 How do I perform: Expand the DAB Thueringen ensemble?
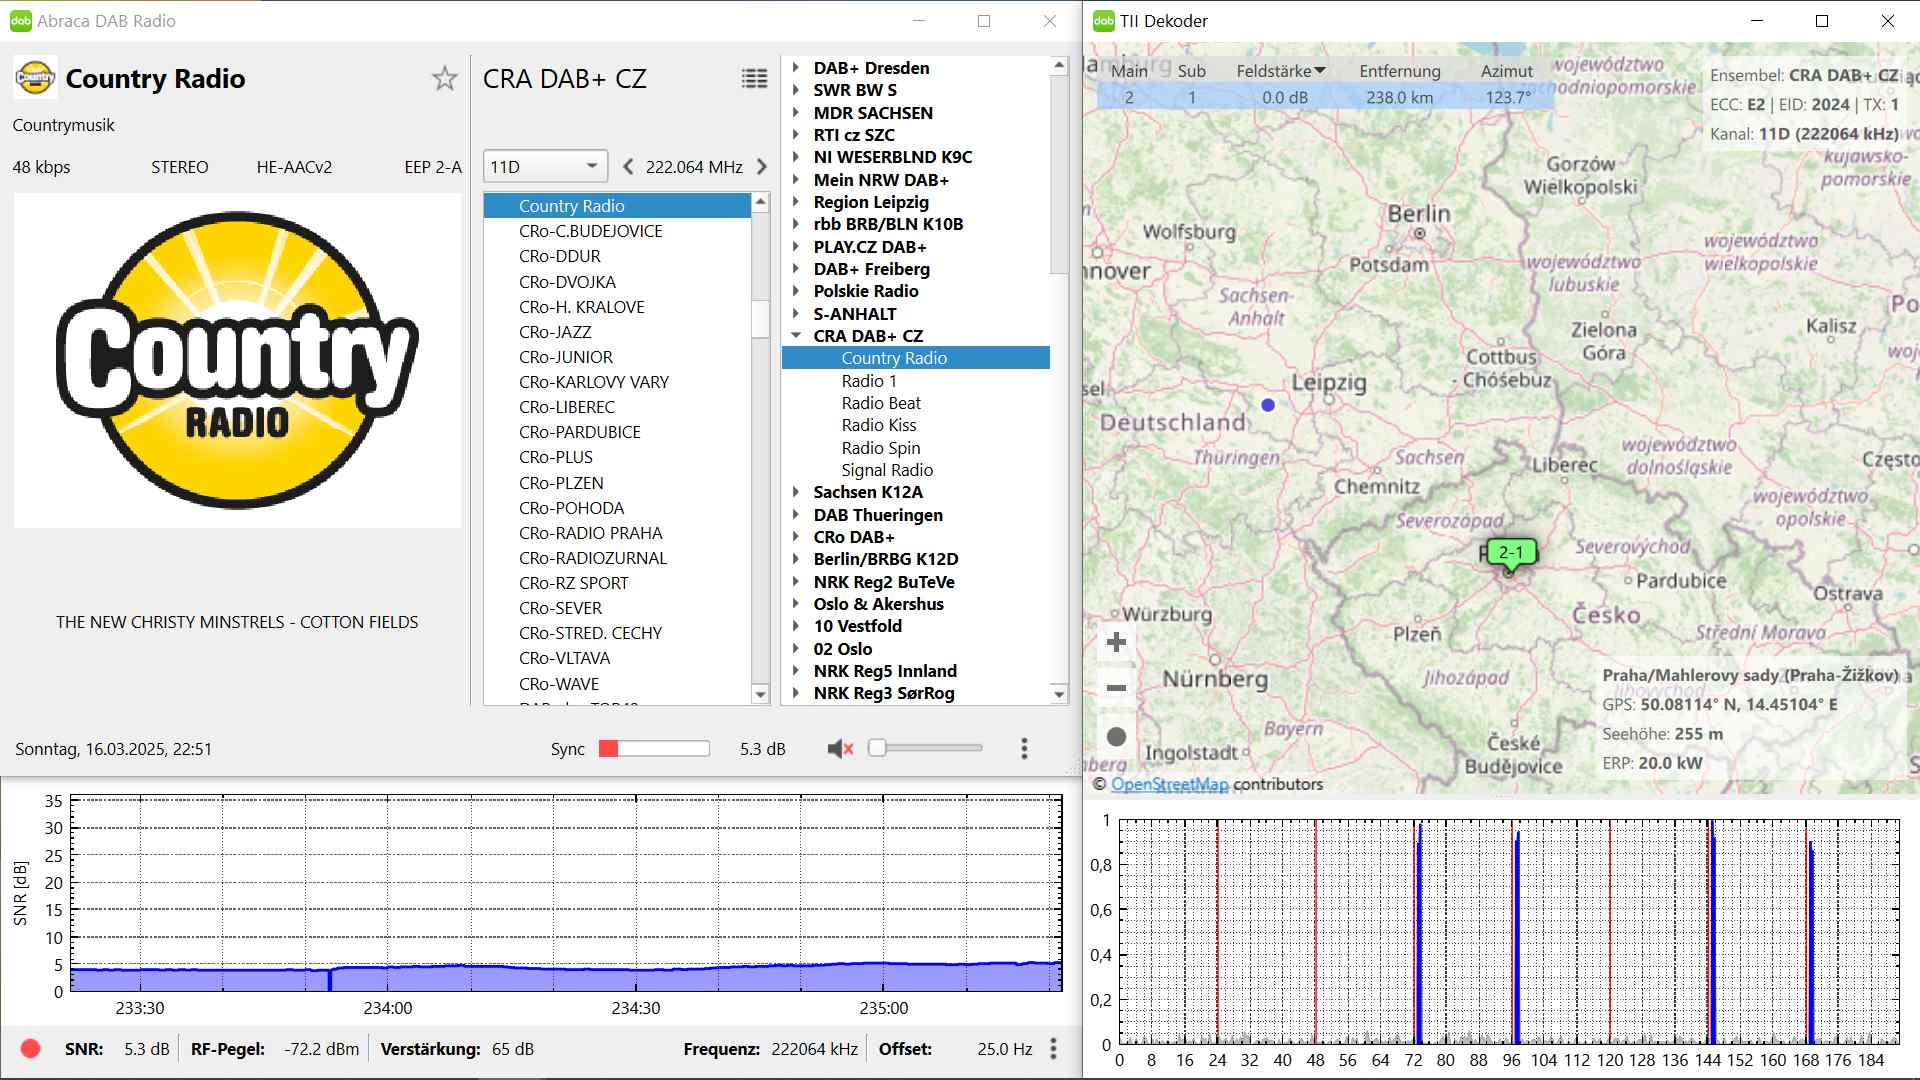click(796, 515)
